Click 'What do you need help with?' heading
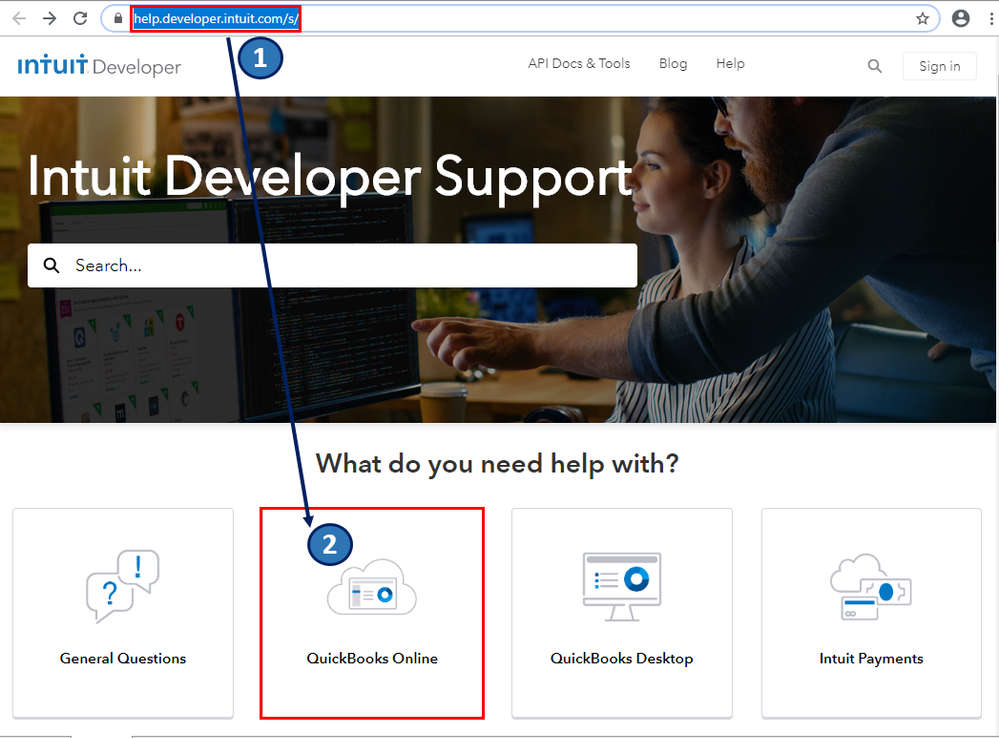This screenshot has height=738, width=999. coord(498,463)
